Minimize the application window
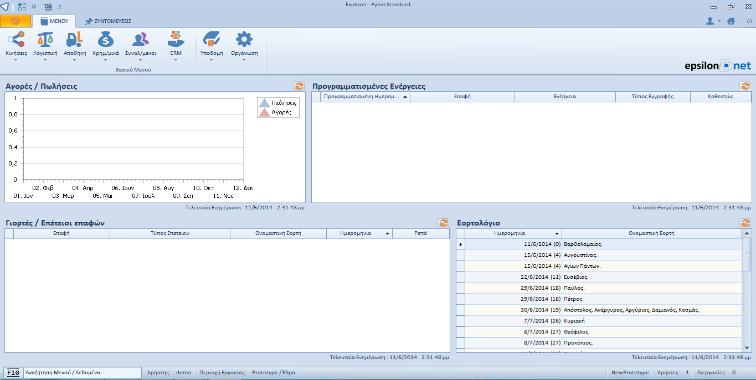Viewport: 756px width, 380px height. 714,7
